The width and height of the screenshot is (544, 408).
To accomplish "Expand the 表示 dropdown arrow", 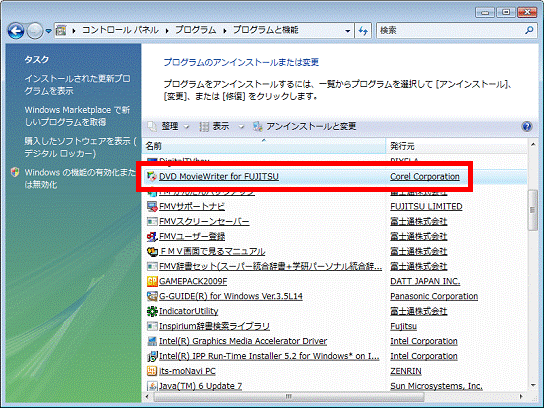I will click(x=241, y=127).
